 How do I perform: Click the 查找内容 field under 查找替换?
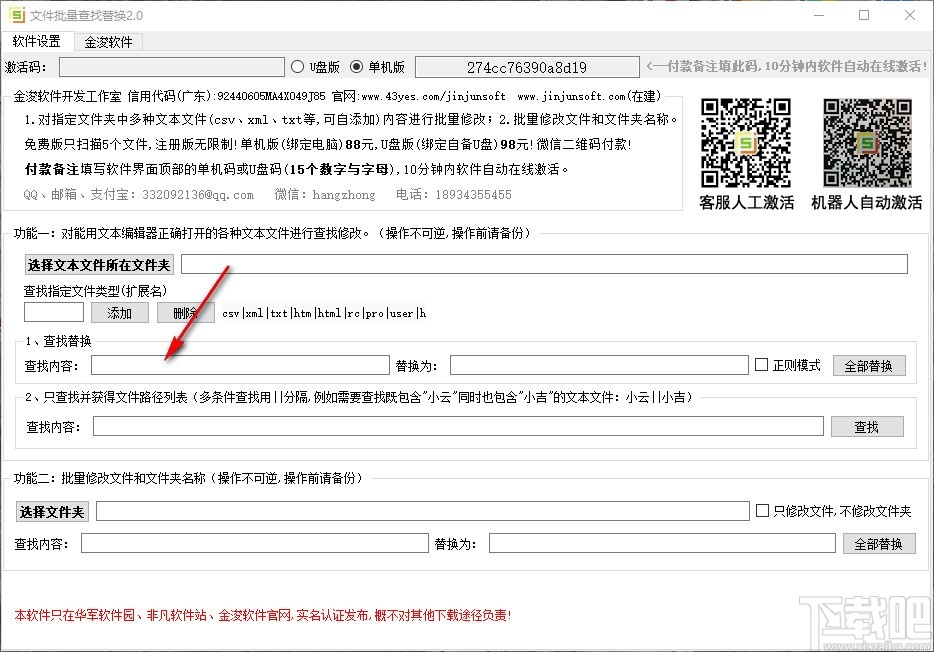click(240, 365)
